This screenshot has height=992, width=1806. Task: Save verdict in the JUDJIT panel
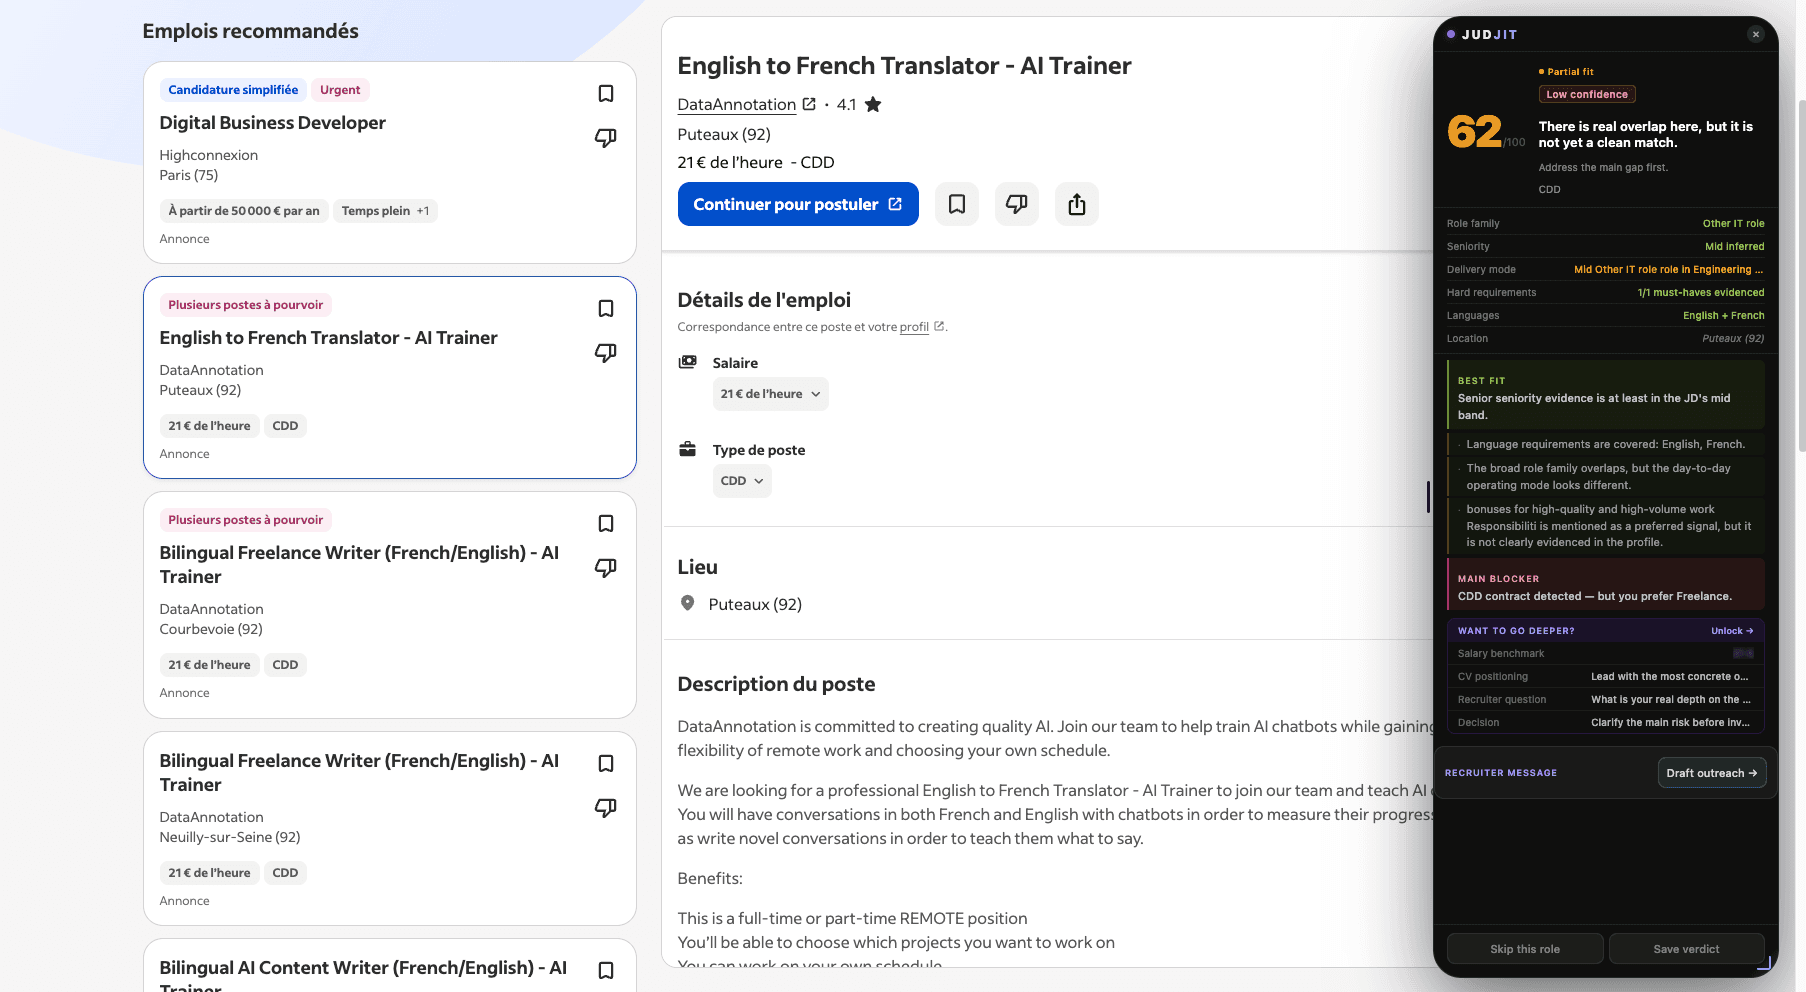pyautogui.click(x=1687, y=949)
